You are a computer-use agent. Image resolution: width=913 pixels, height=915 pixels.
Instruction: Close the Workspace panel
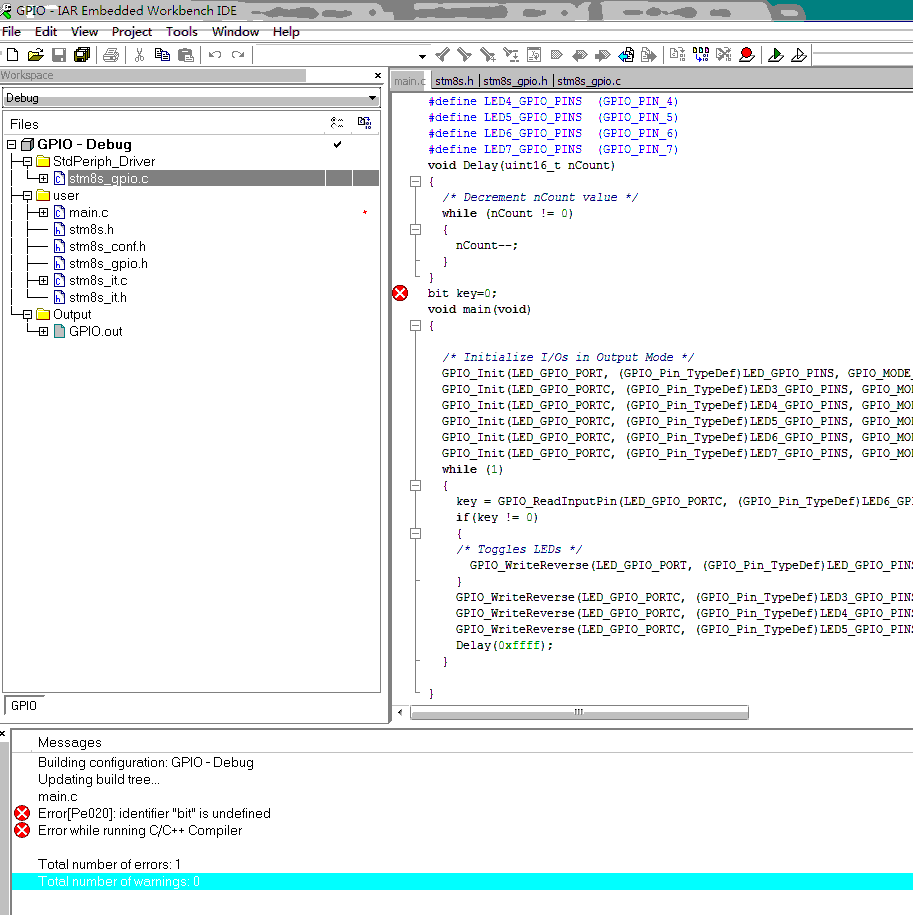(378, 75)
